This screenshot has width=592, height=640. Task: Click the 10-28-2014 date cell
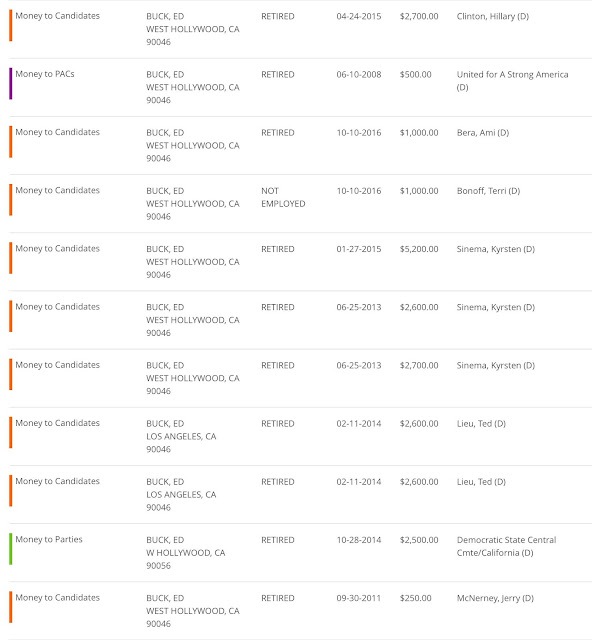pyautogui.click(x=359, y=540)
